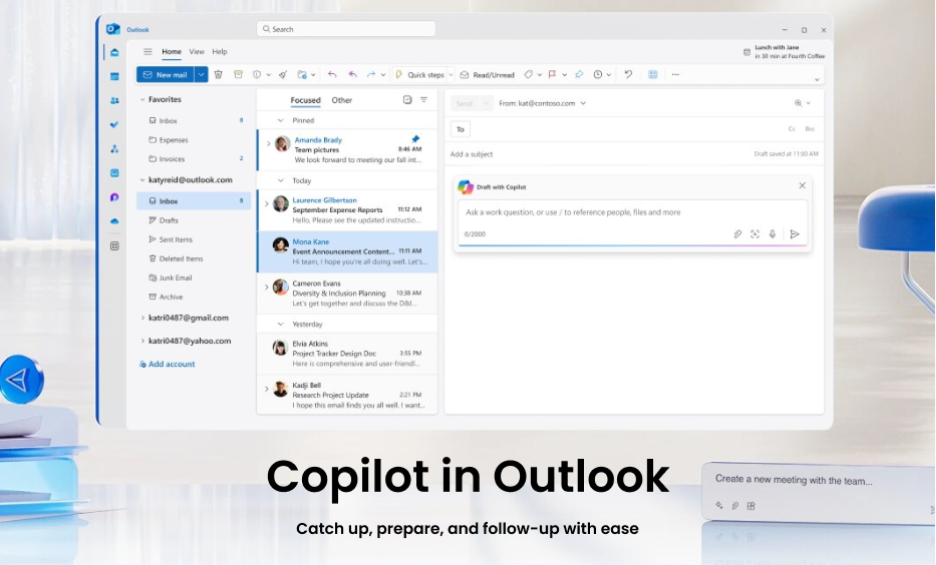Open Laurence Gilbertson's September Expense Reports email
Screen dimensions: 936x565
tap(347, 210)
